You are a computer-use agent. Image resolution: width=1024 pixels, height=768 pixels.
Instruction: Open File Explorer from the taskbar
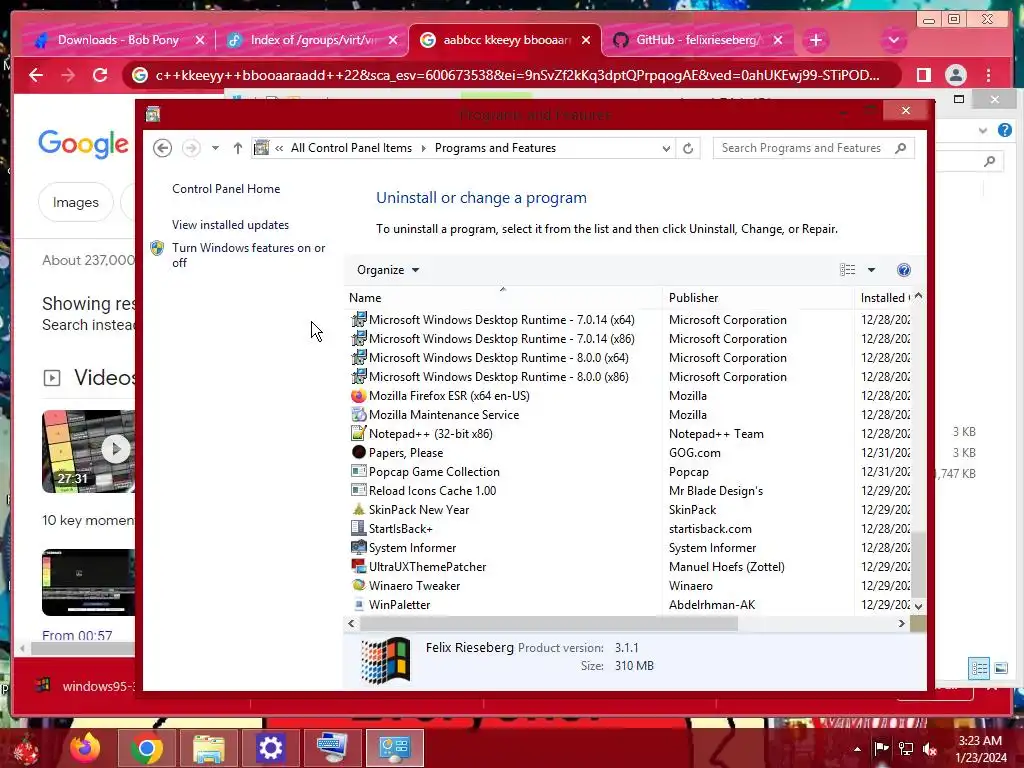(209, 748)
